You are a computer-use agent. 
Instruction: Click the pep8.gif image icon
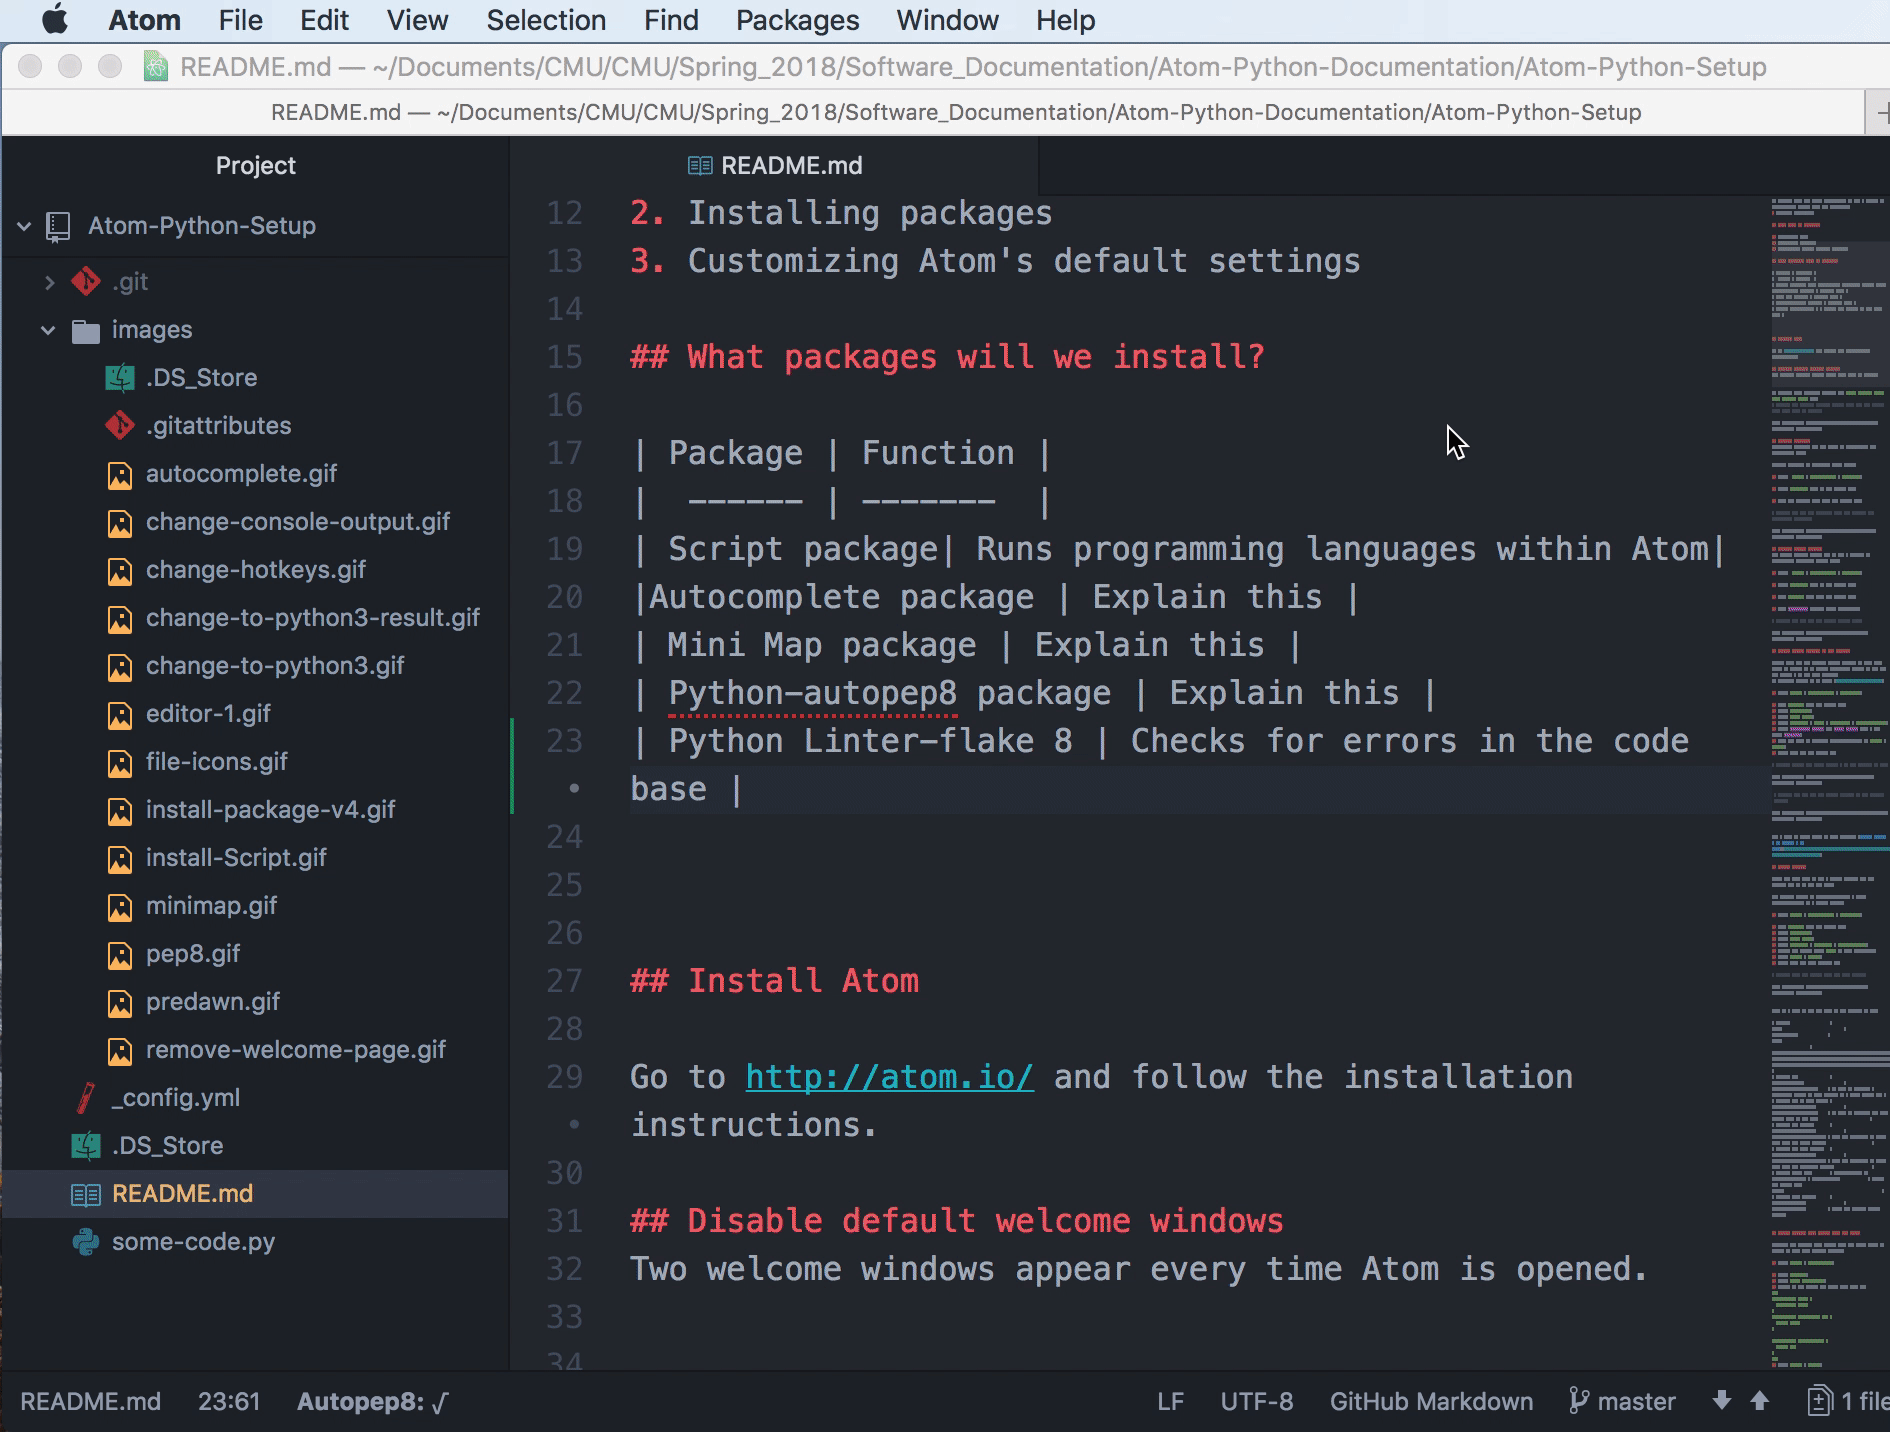point(120,955)
